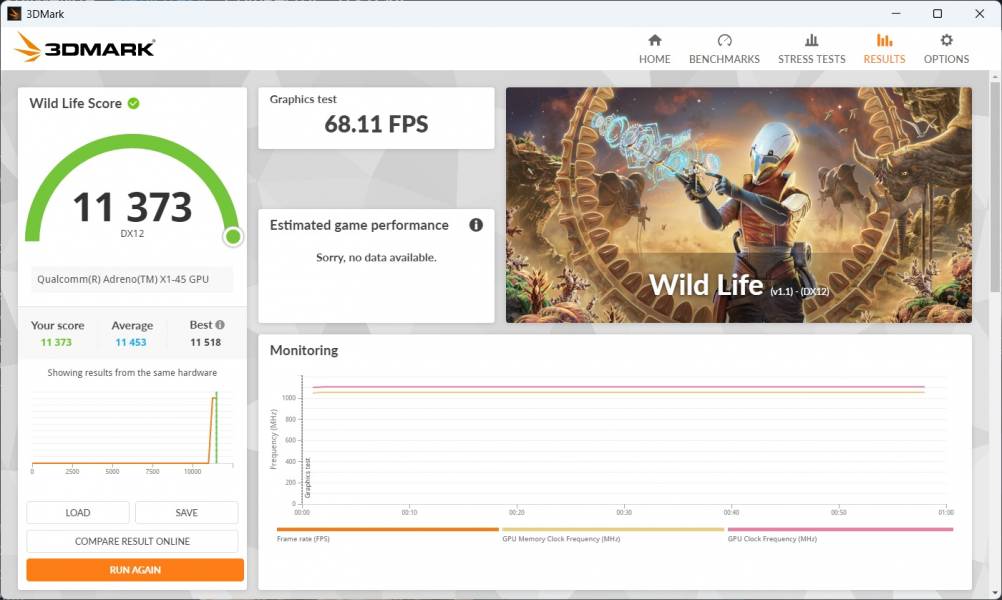1002x600 pixels.
Task: Click the info icon beside Estimated game performance
Action: [x=475, y=225]
